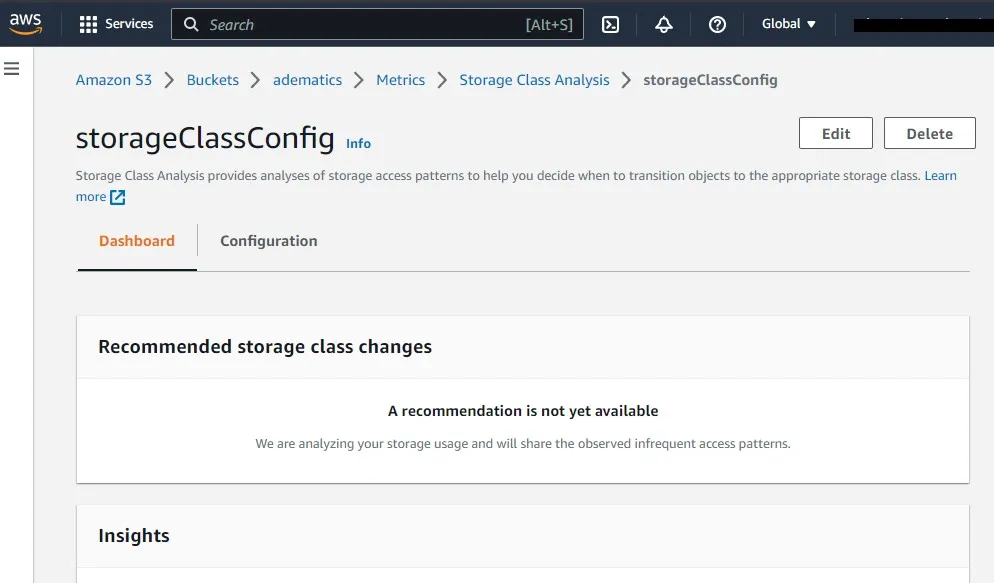The height and width of the screenshot is (583, 994).
Task: Open the Global region dropdown
Action: point(789,24)
